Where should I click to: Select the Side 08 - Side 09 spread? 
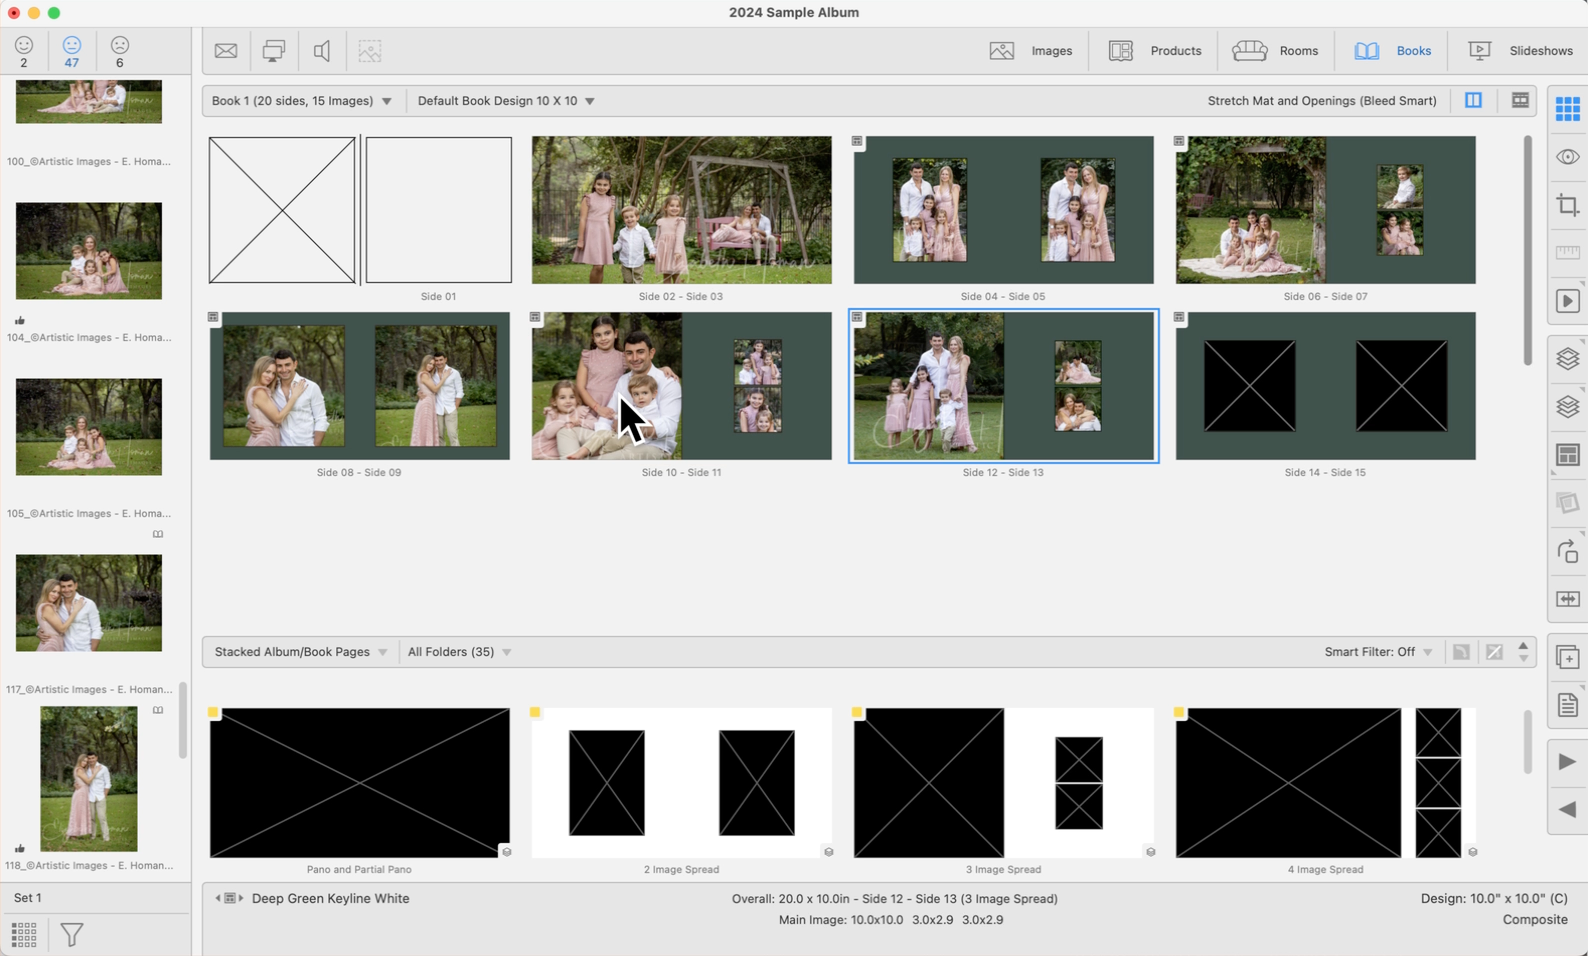coord(359,386)
